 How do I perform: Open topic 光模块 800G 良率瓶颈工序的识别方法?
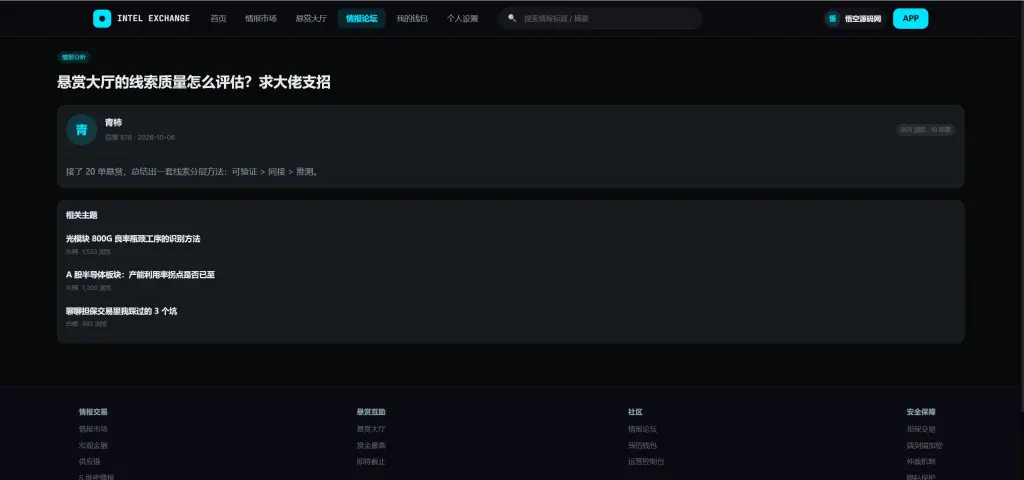point(133,239)
